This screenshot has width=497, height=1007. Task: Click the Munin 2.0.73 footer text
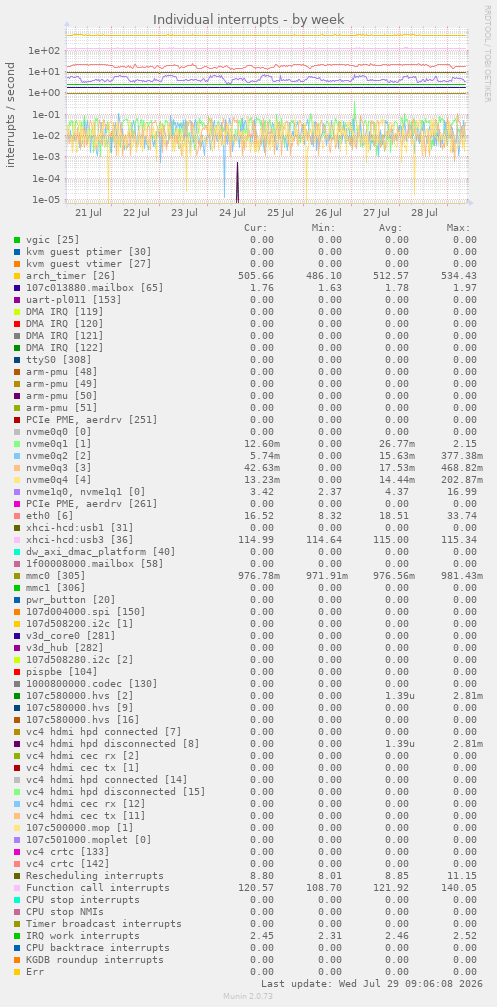[248, 995]
